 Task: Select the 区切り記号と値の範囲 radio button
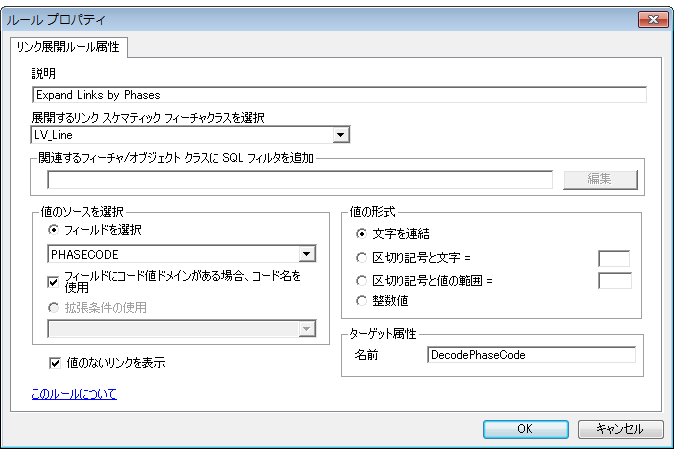point(362,281)
